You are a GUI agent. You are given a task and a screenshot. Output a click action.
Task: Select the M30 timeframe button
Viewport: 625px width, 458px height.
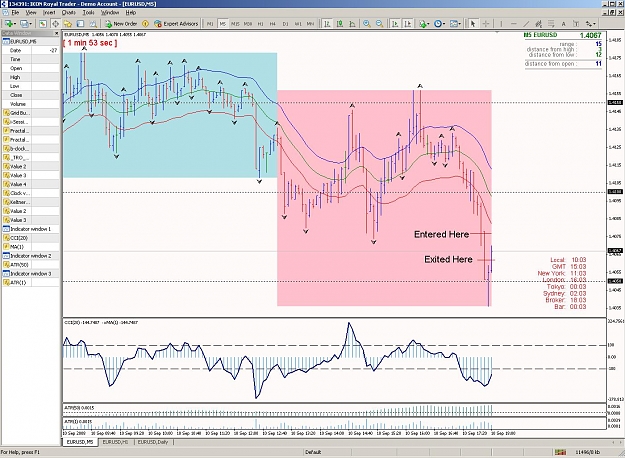click(x=248, y=24)
